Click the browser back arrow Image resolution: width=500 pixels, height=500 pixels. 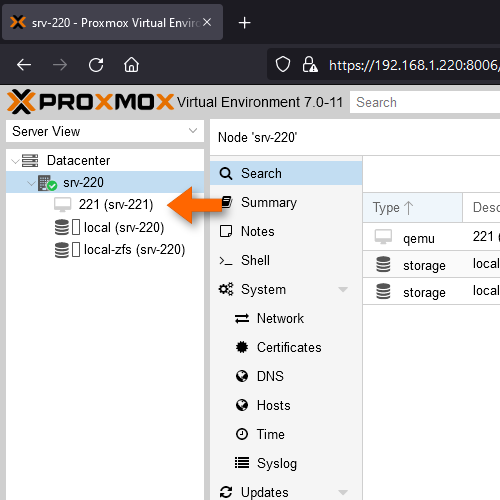click(x=24, y=65)
